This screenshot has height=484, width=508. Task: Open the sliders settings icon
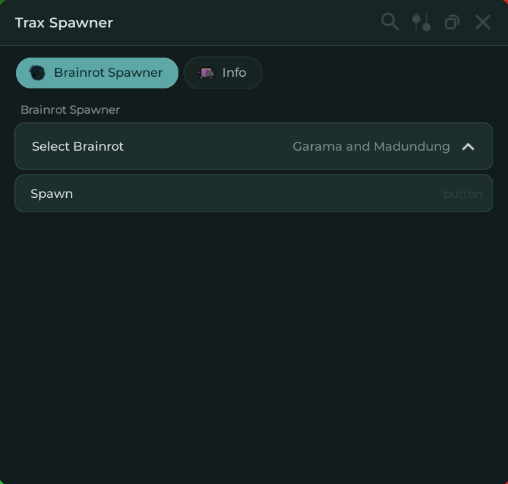[421, 22]
